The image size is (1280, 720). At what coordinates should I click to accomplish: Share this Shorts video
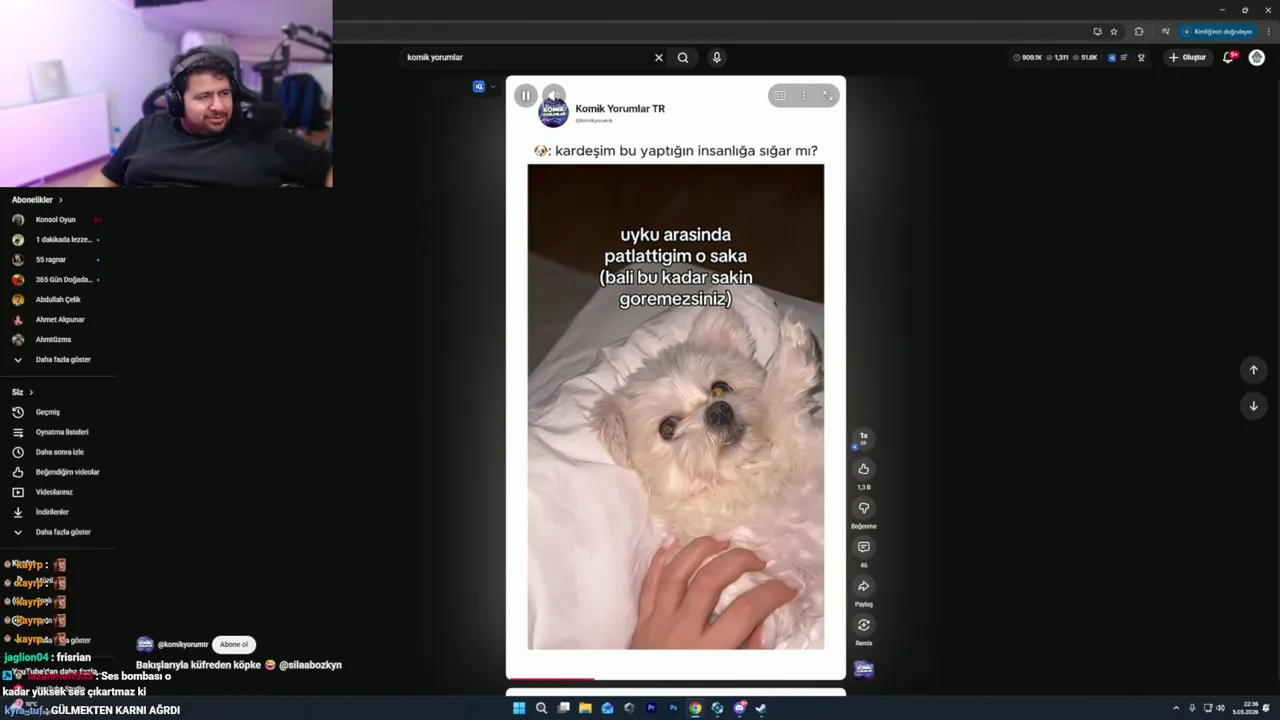point(864,586)
